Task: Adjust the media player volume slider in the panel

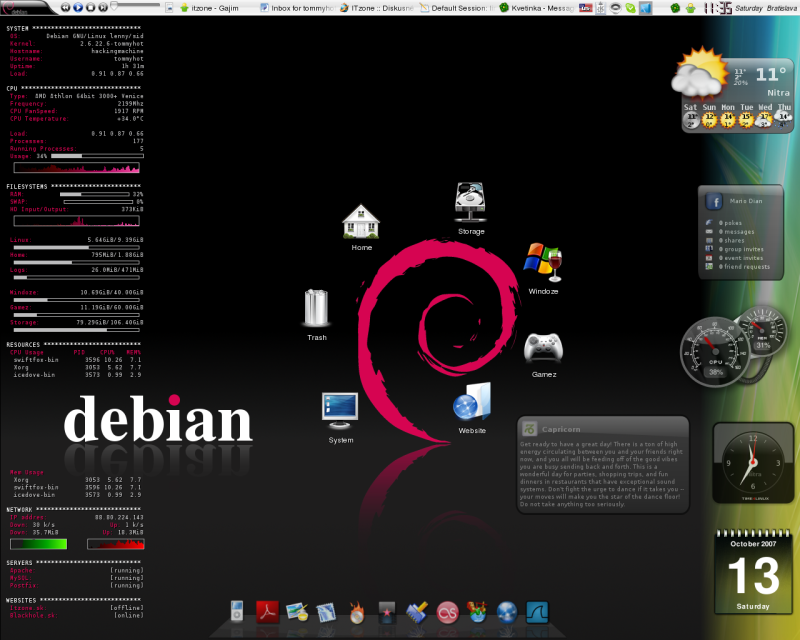Action: tap(135, 6)
